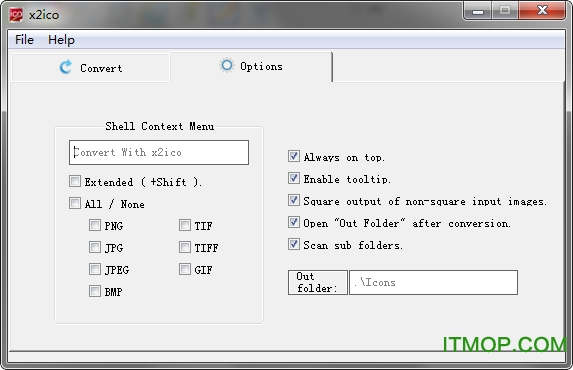Open the File menu
Screen dimensions: 573x370
(x=24, y=39)
